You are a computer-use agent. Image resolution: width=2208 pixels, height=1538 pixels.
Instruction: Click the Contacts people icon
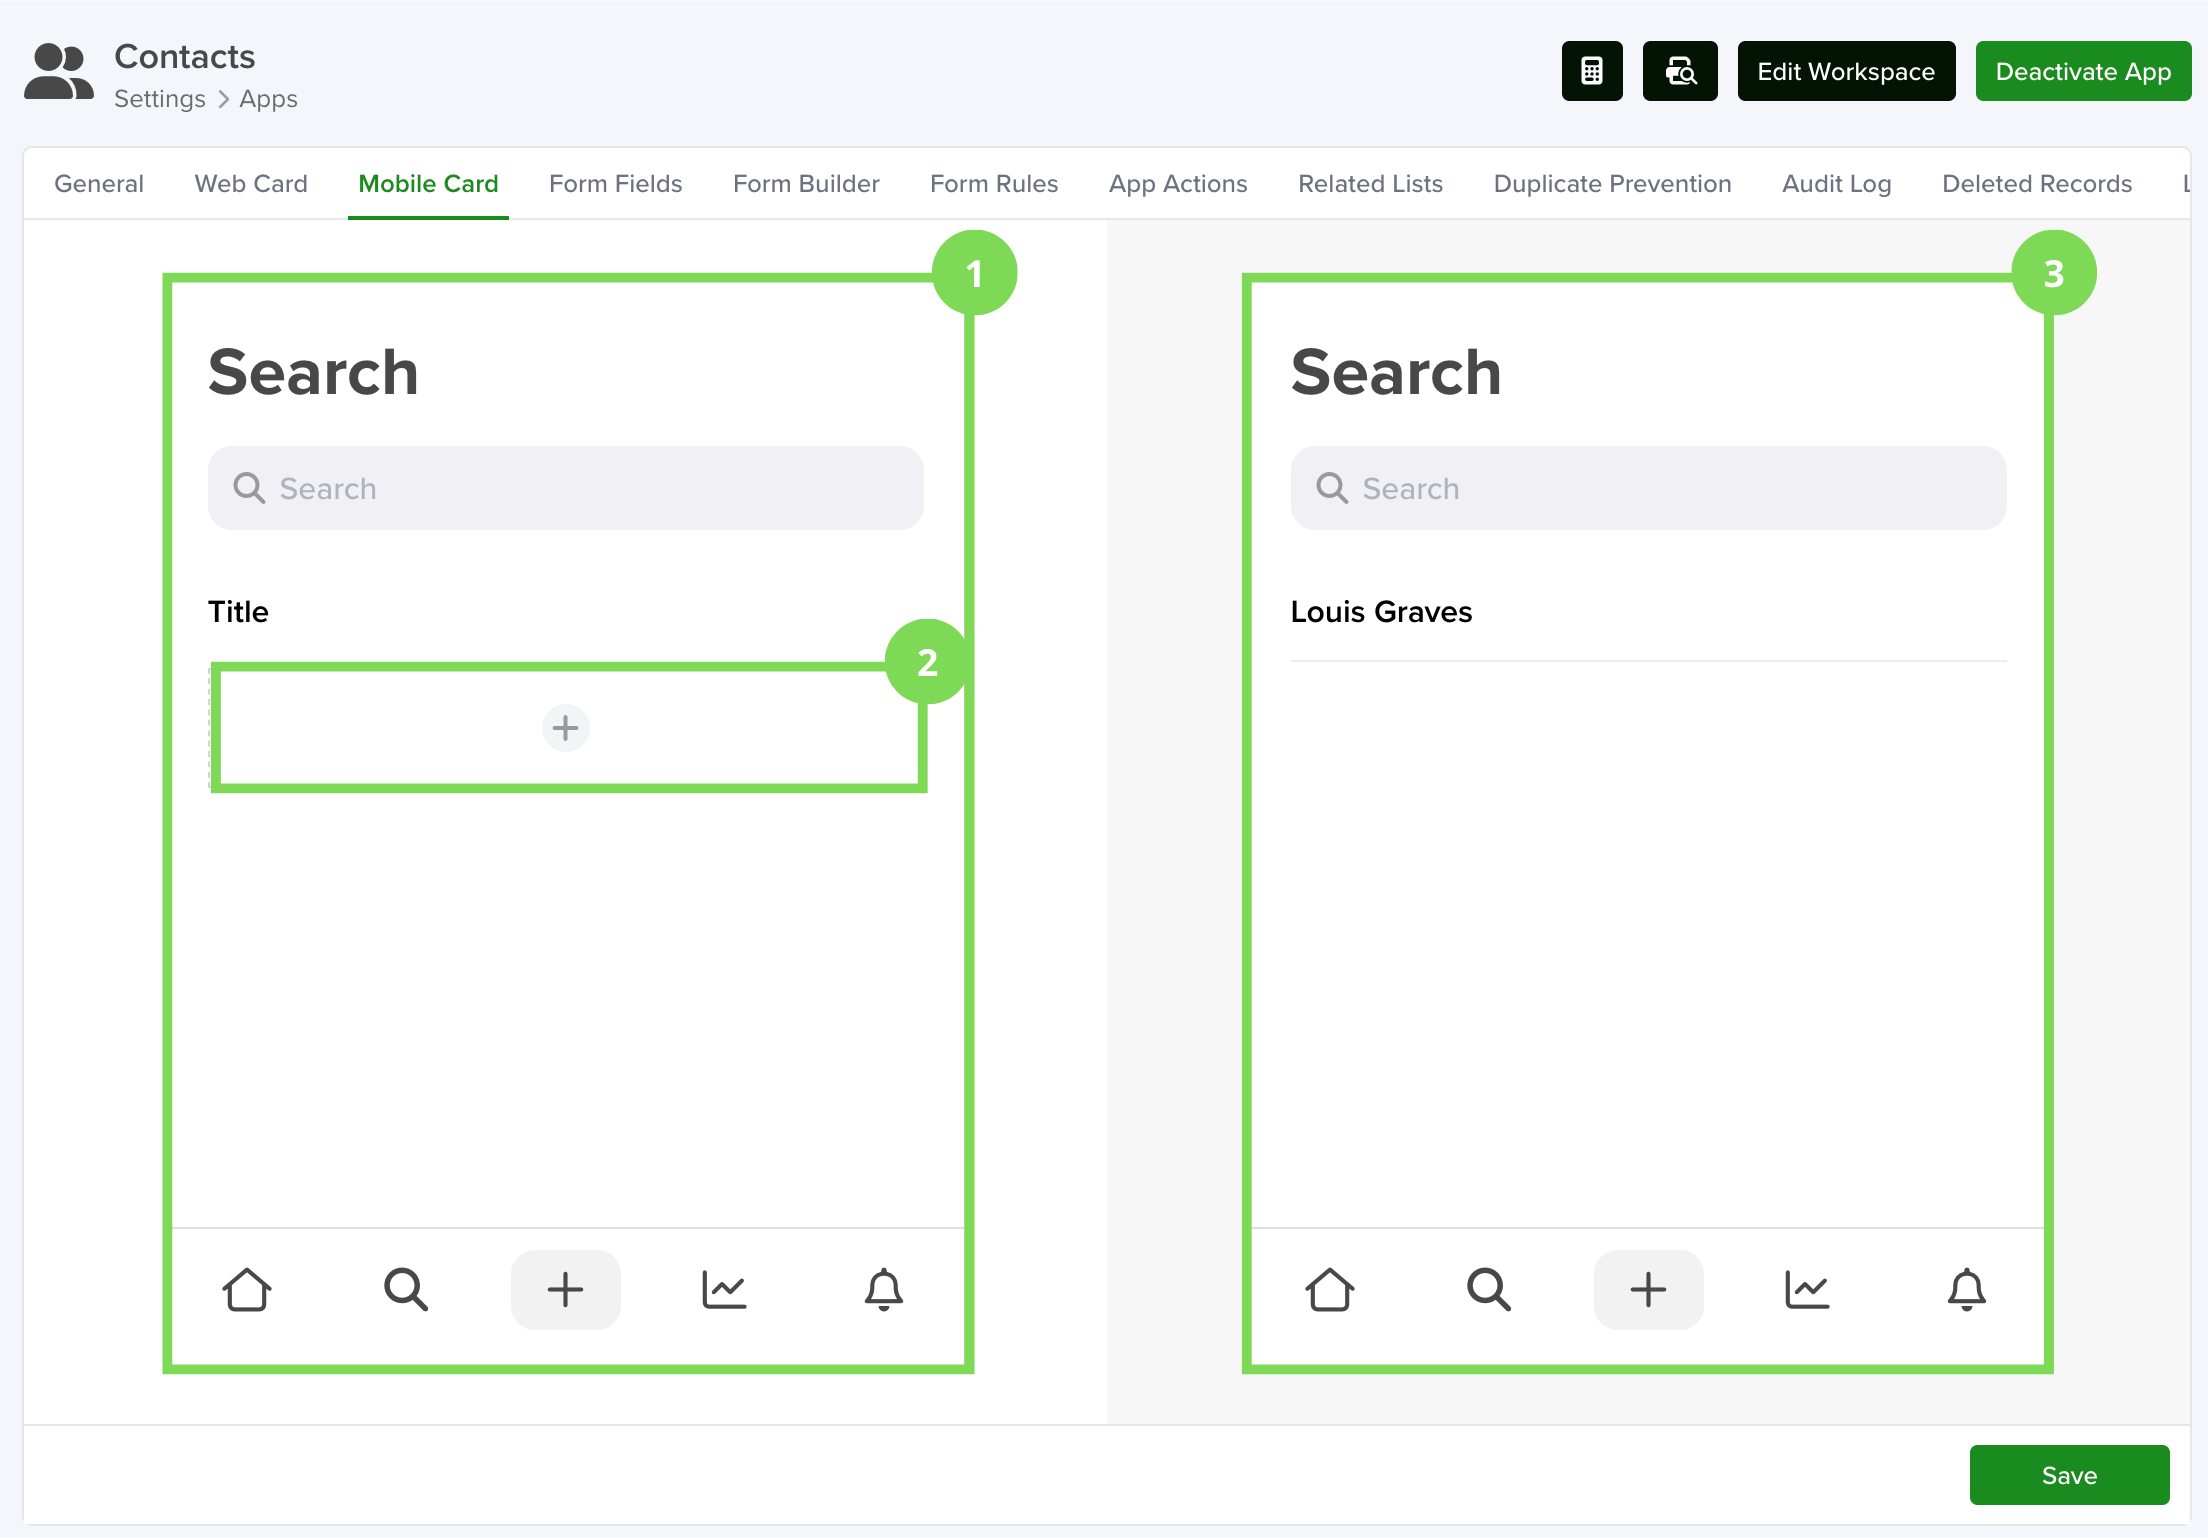point(58,72)
